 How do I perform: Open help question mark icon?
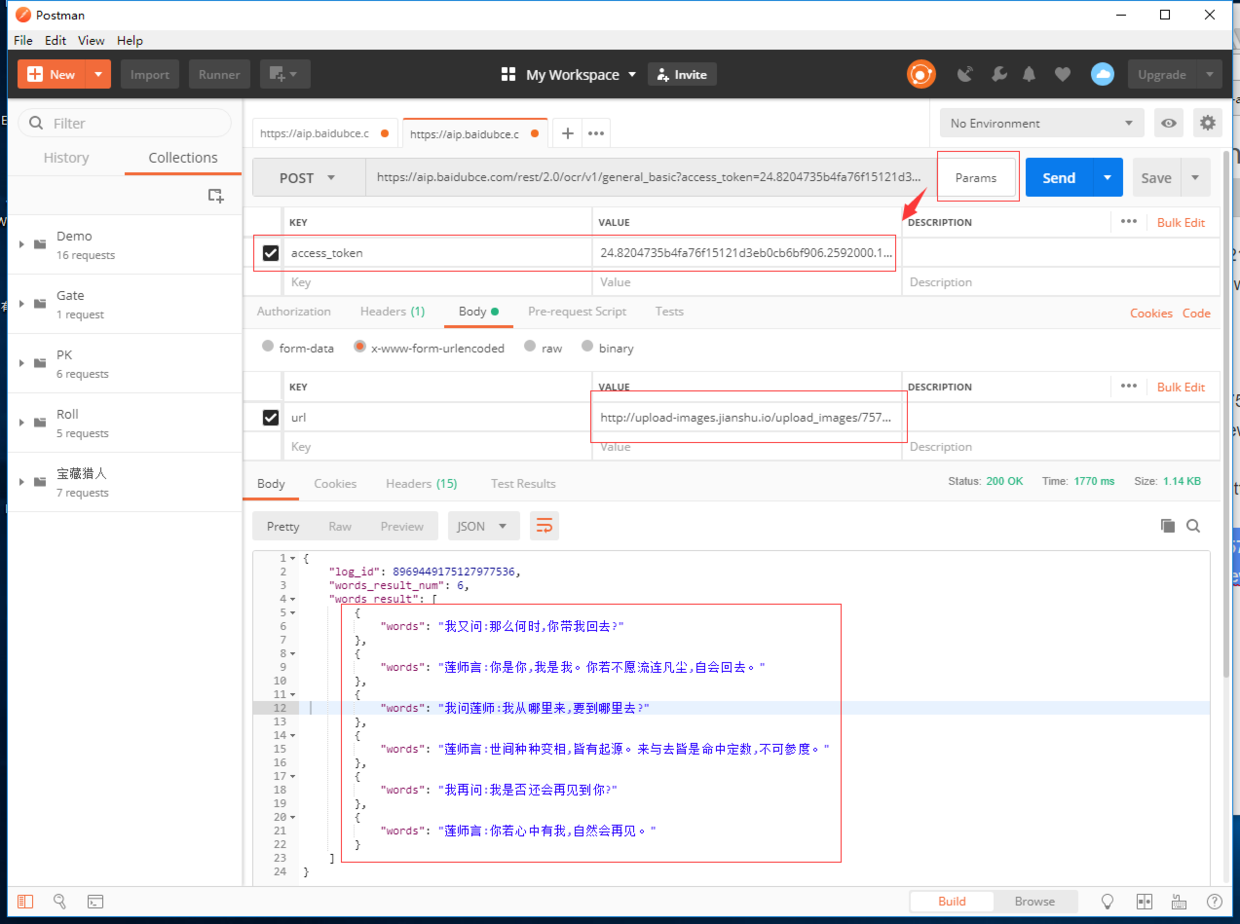(x=1214, y=901)
